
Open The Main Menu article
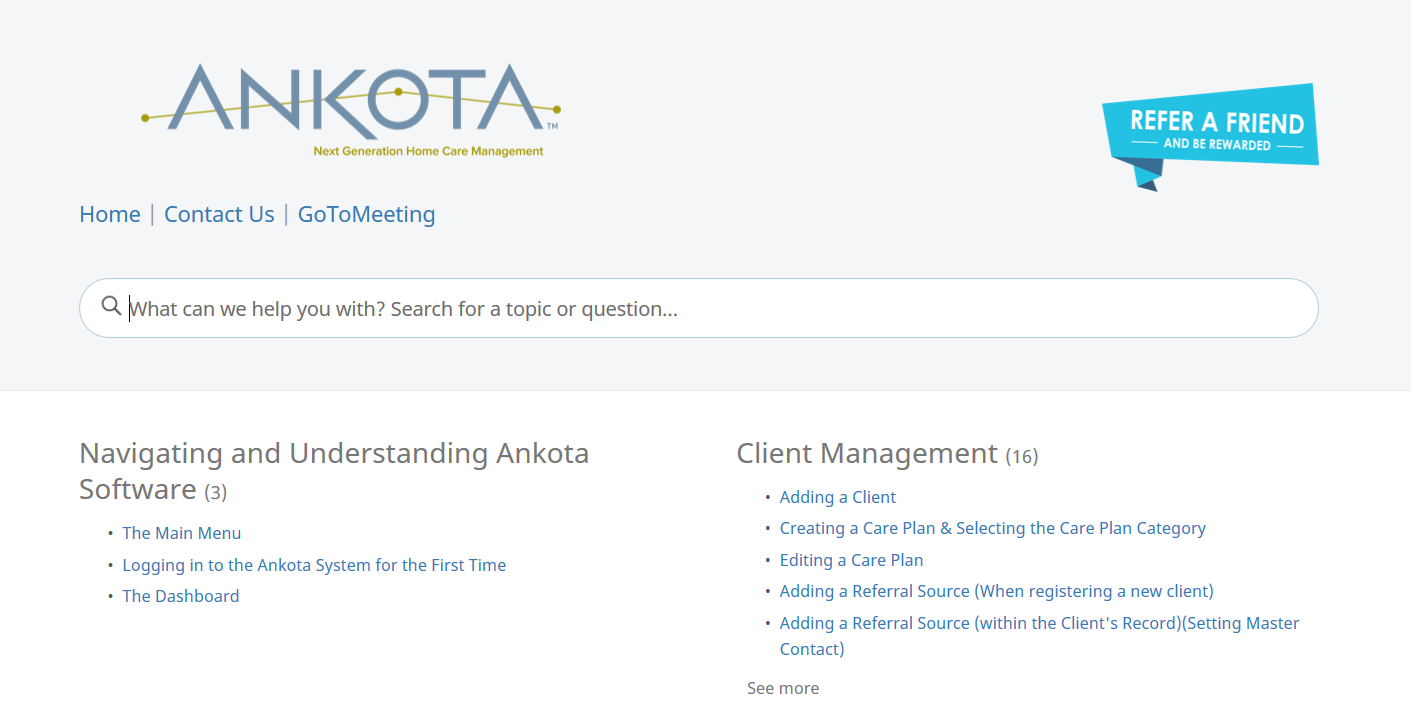click(x=182, y=533)
